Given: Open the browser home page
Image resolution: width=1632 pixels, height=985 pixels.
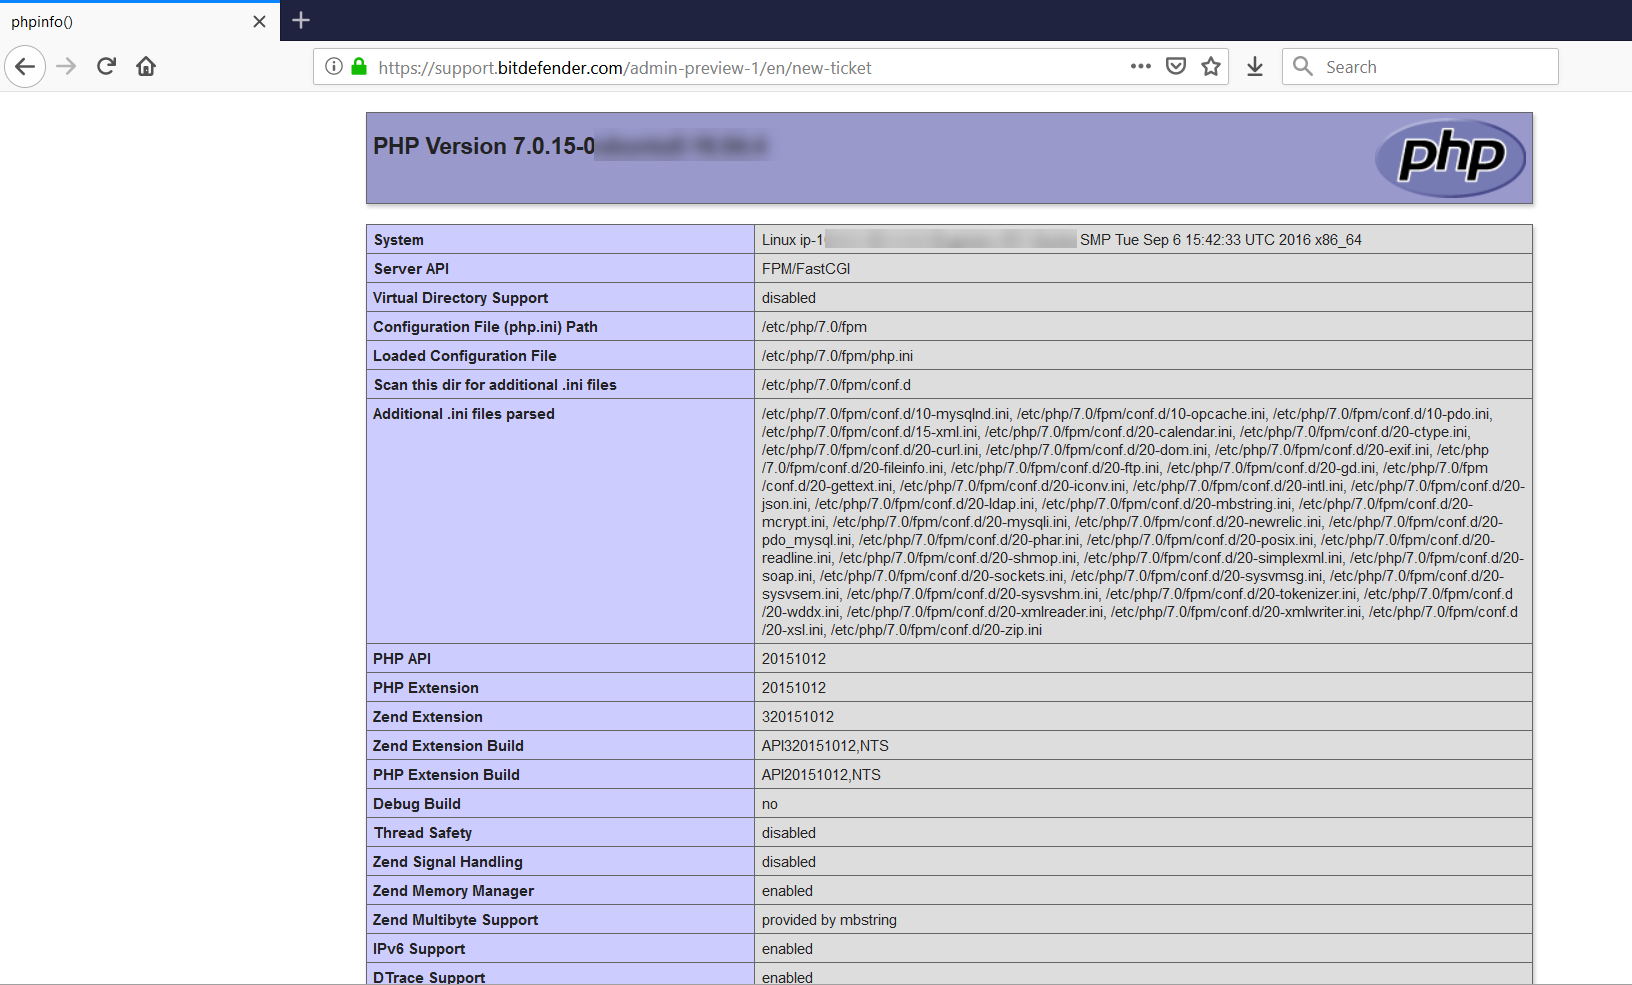Looking at the screenshot, I should [145, 66].
